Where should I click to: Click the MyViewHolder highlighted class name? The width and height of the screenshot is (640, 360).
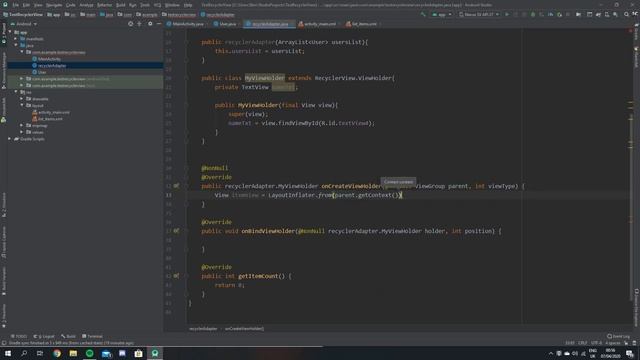pyautogui.click(x=264, y=78)
